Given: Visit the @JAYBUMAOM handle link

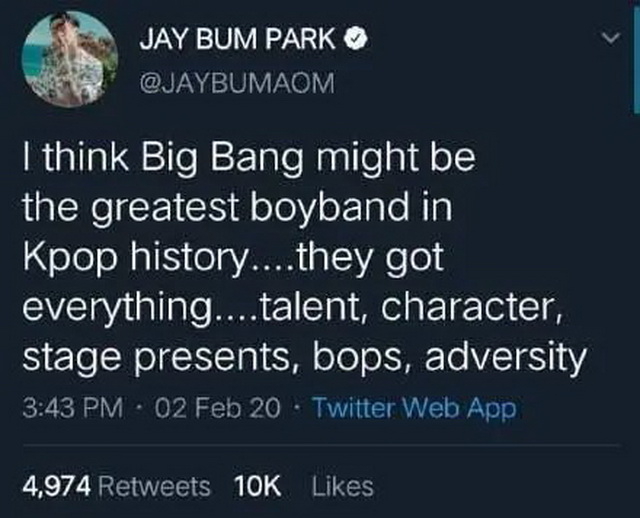Looking at the screenshot, I should [x=237, y=82].
